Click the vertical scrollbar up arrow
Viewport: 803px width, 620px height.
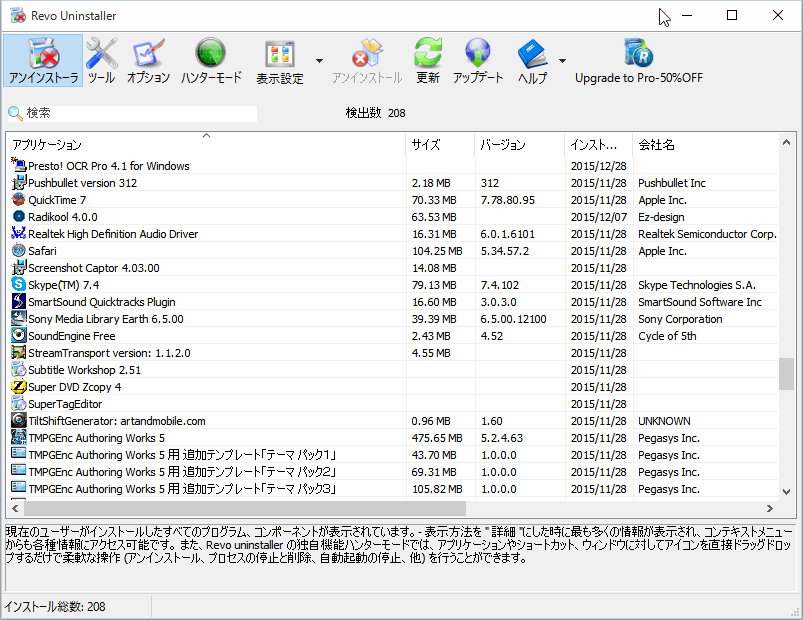pos(787,142)
